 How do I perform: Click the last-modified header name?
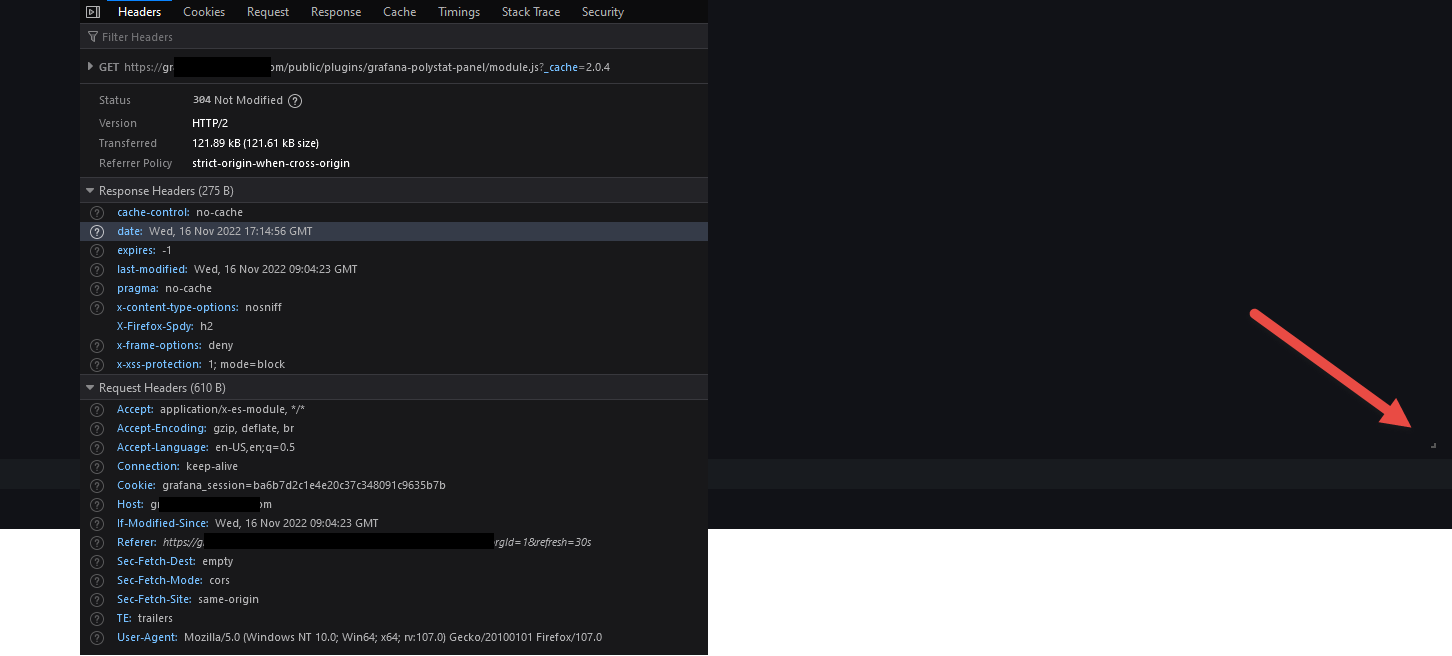pyautogui.click(x=151, y=269)
